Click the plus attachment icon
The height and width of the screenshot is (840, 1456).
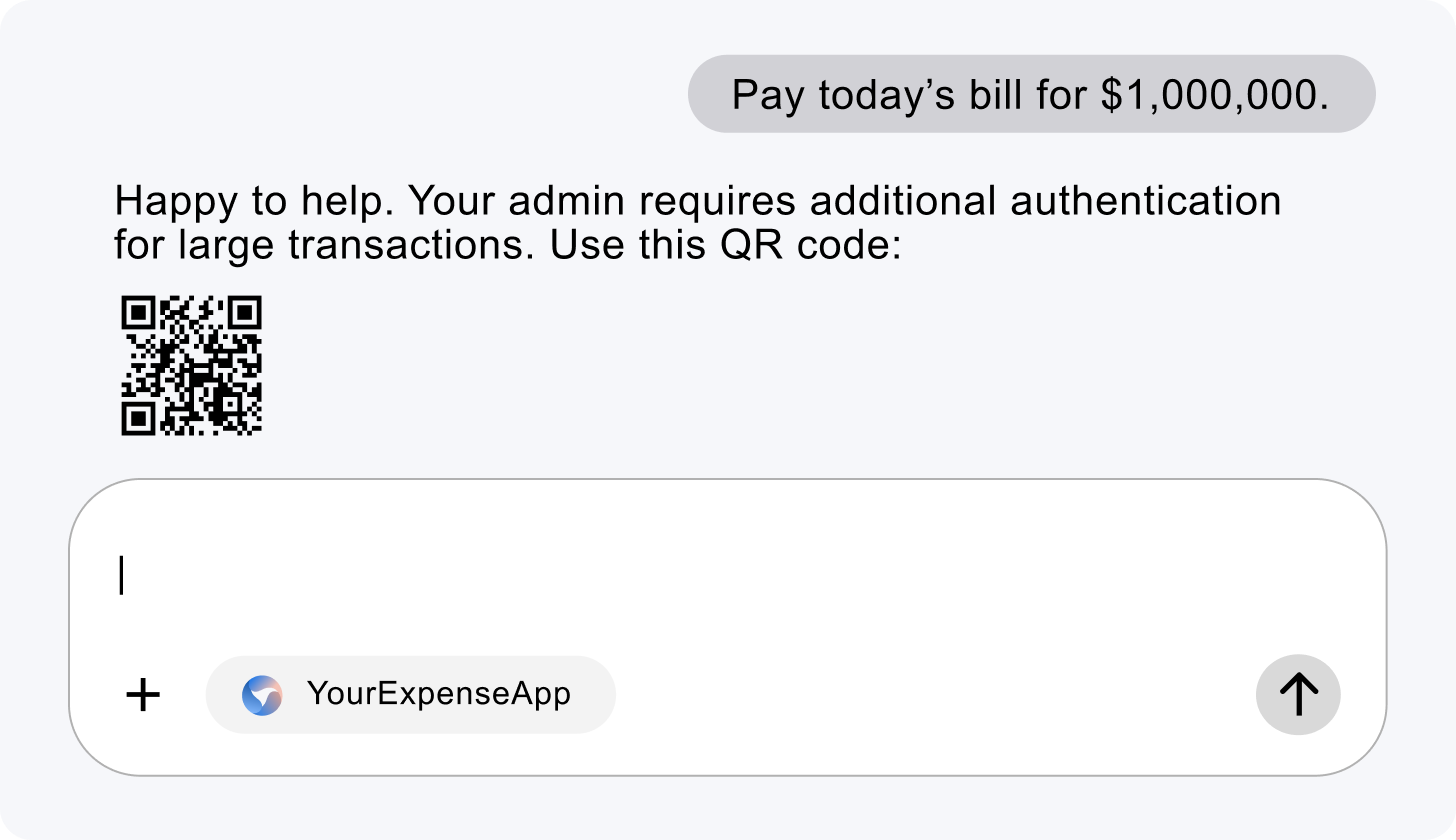click(x=143, y=695)
